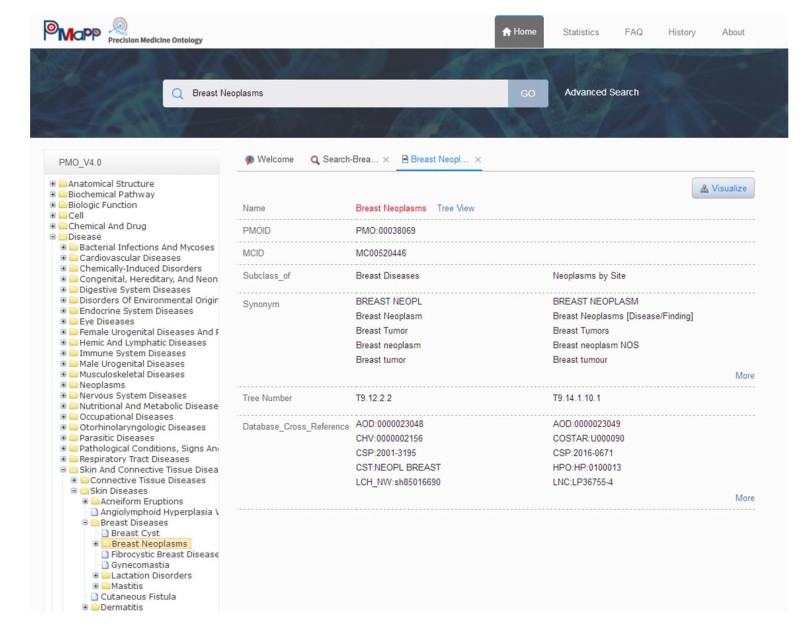Expand the Lactation Disorders node
Screen dimensions: 812x627
pyautogui.click(x=96, y=575)
